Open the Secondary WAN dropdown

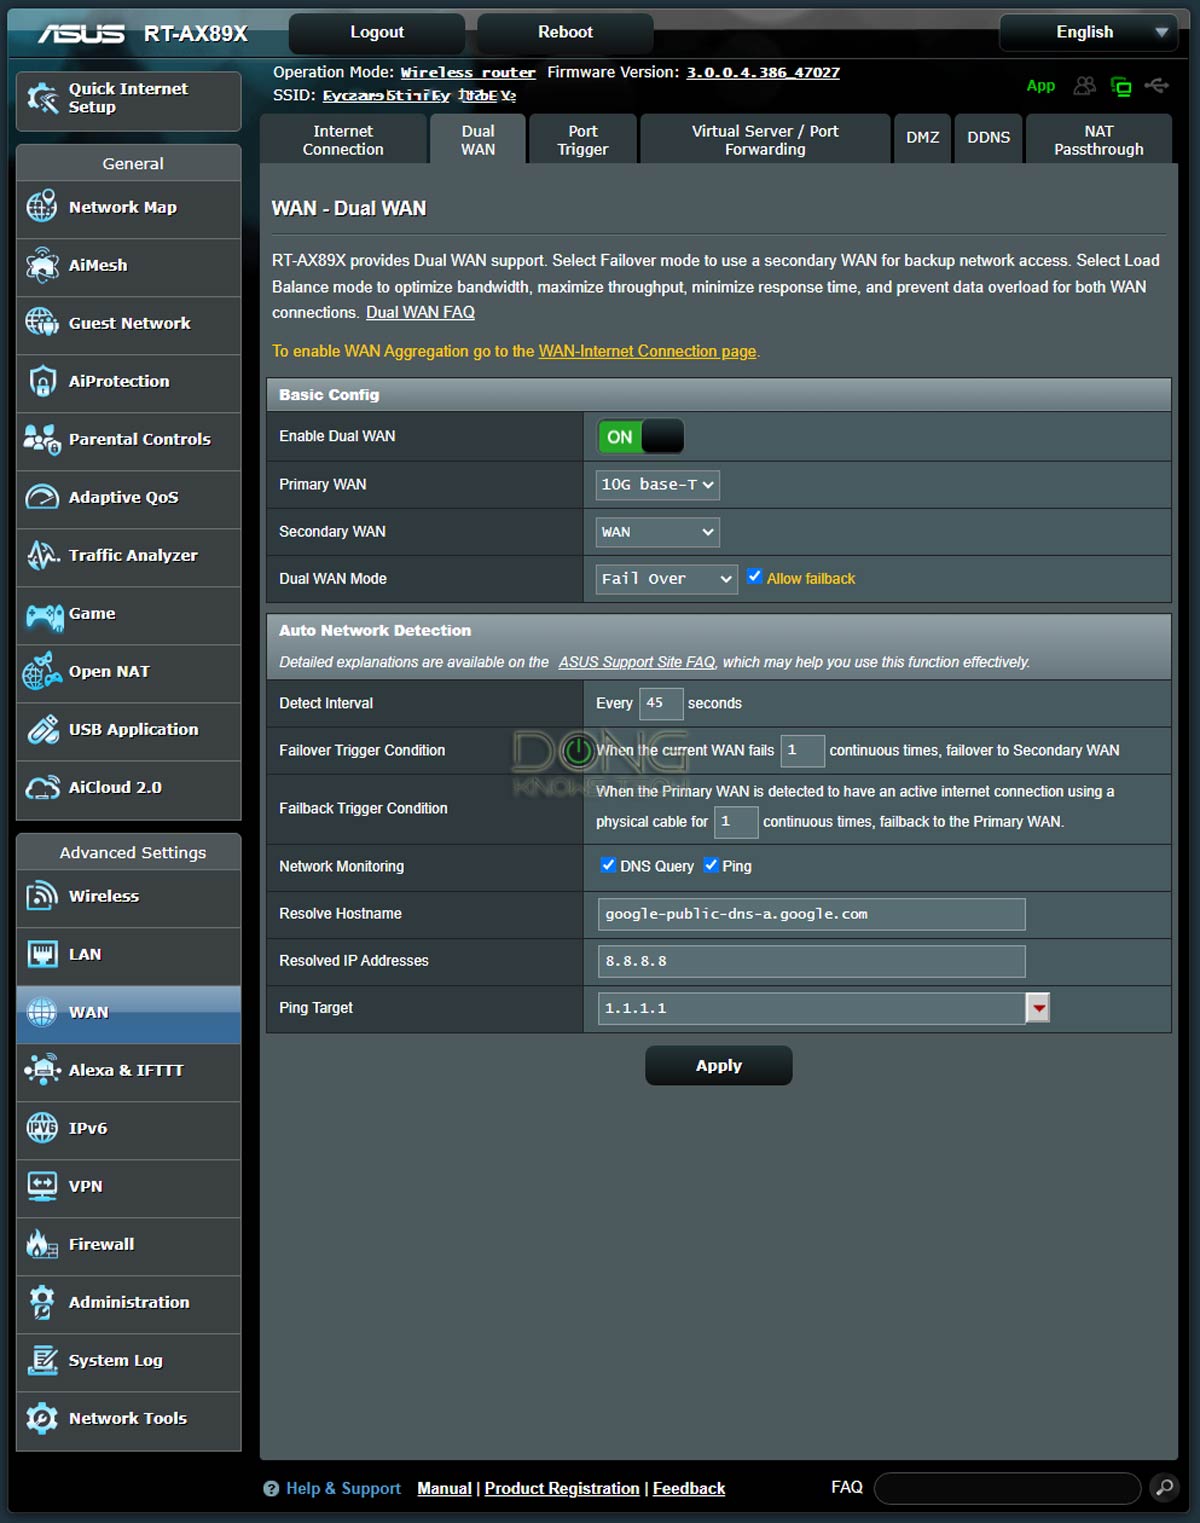[657, 532]
